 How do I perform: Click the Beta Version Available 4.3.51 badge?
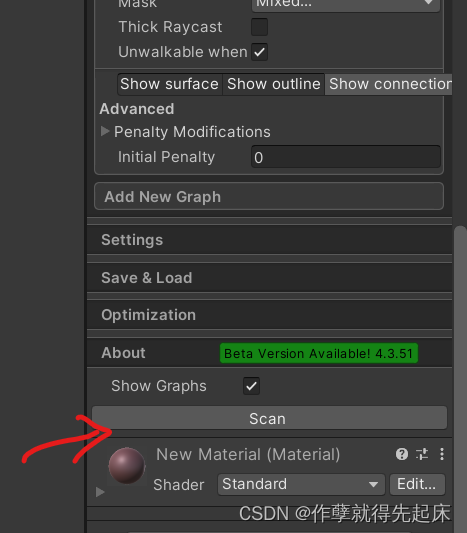319,353
